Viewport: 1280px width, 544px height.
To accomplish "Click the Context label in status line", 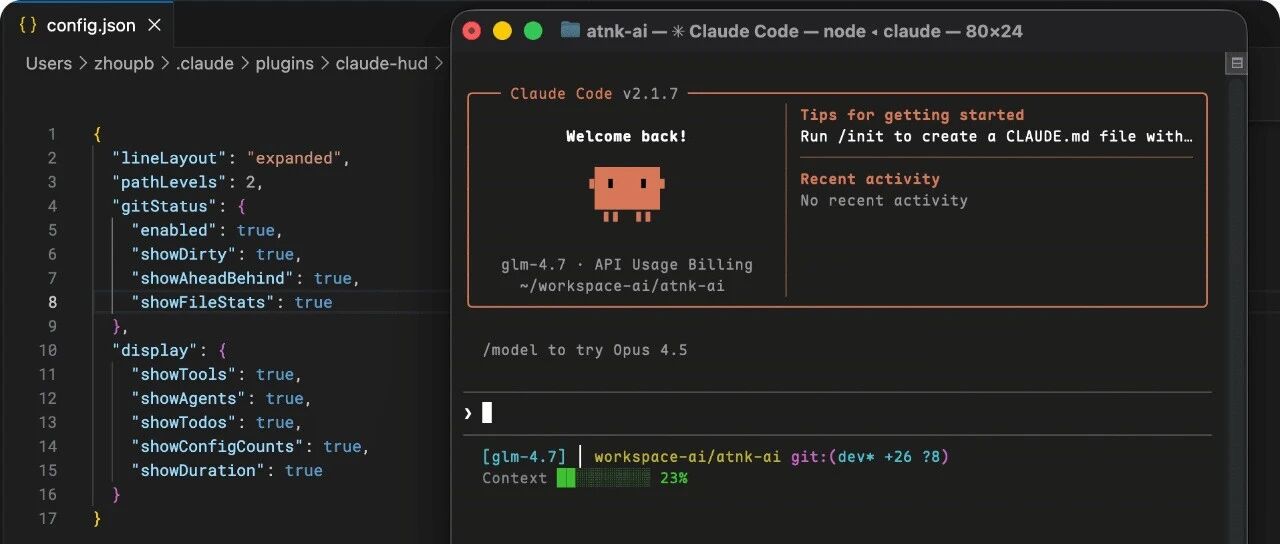I will (514, 479).
